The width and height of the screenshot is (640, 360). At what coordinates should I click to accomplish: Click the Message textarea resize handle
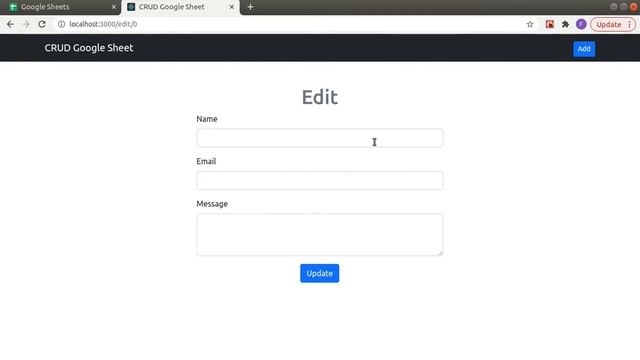(x=440, y=253)
